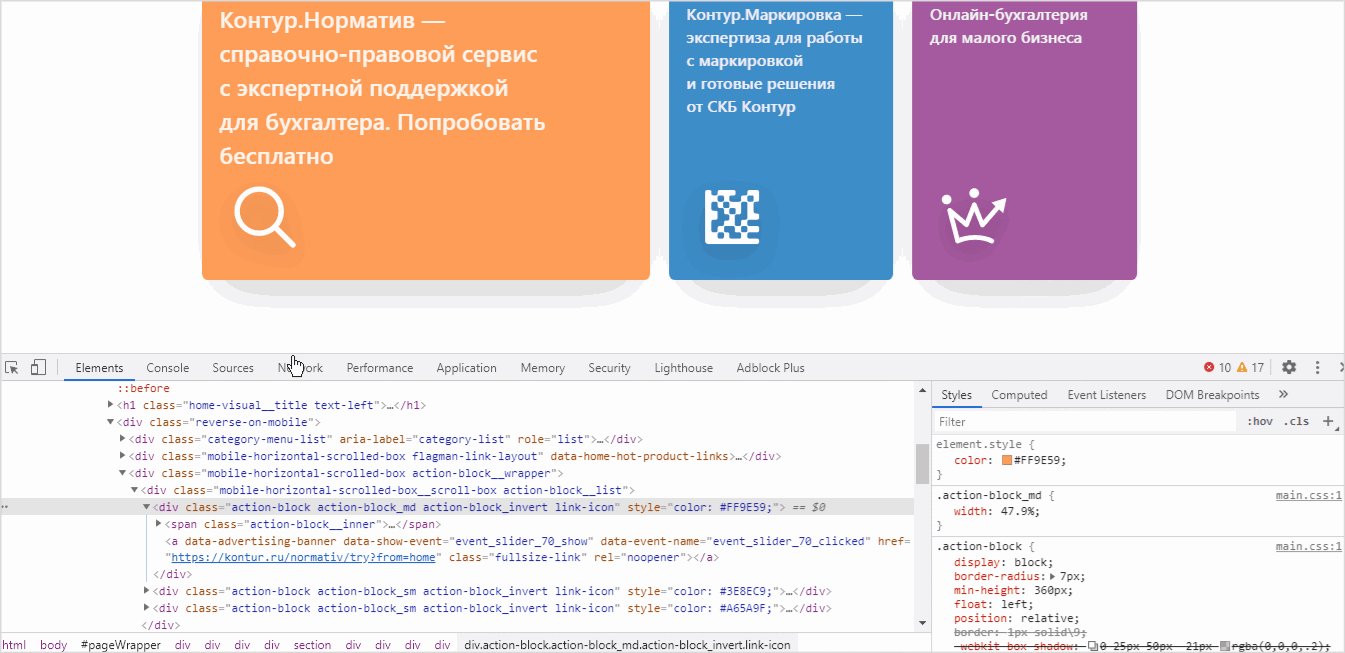Open main.css link of .action-block rule

click(x=1308, y=547)
